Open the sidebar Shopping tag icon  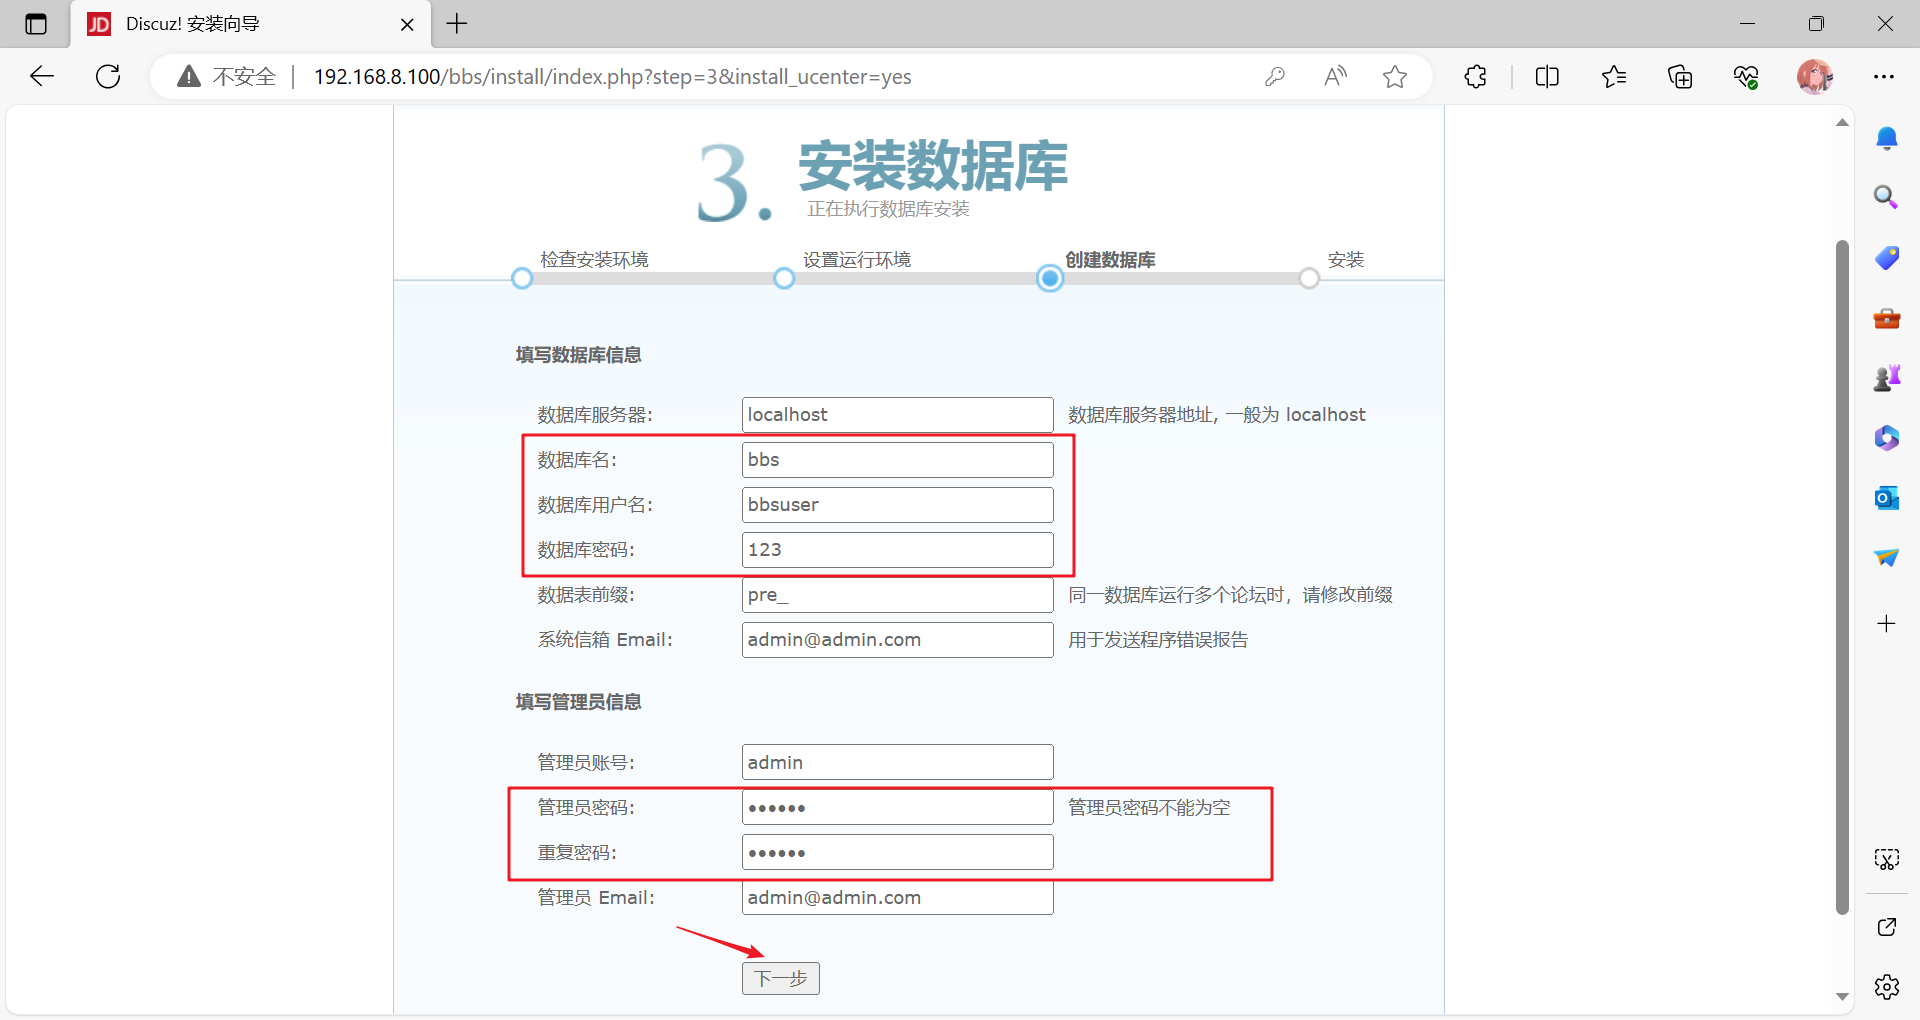coord(1887,258)
